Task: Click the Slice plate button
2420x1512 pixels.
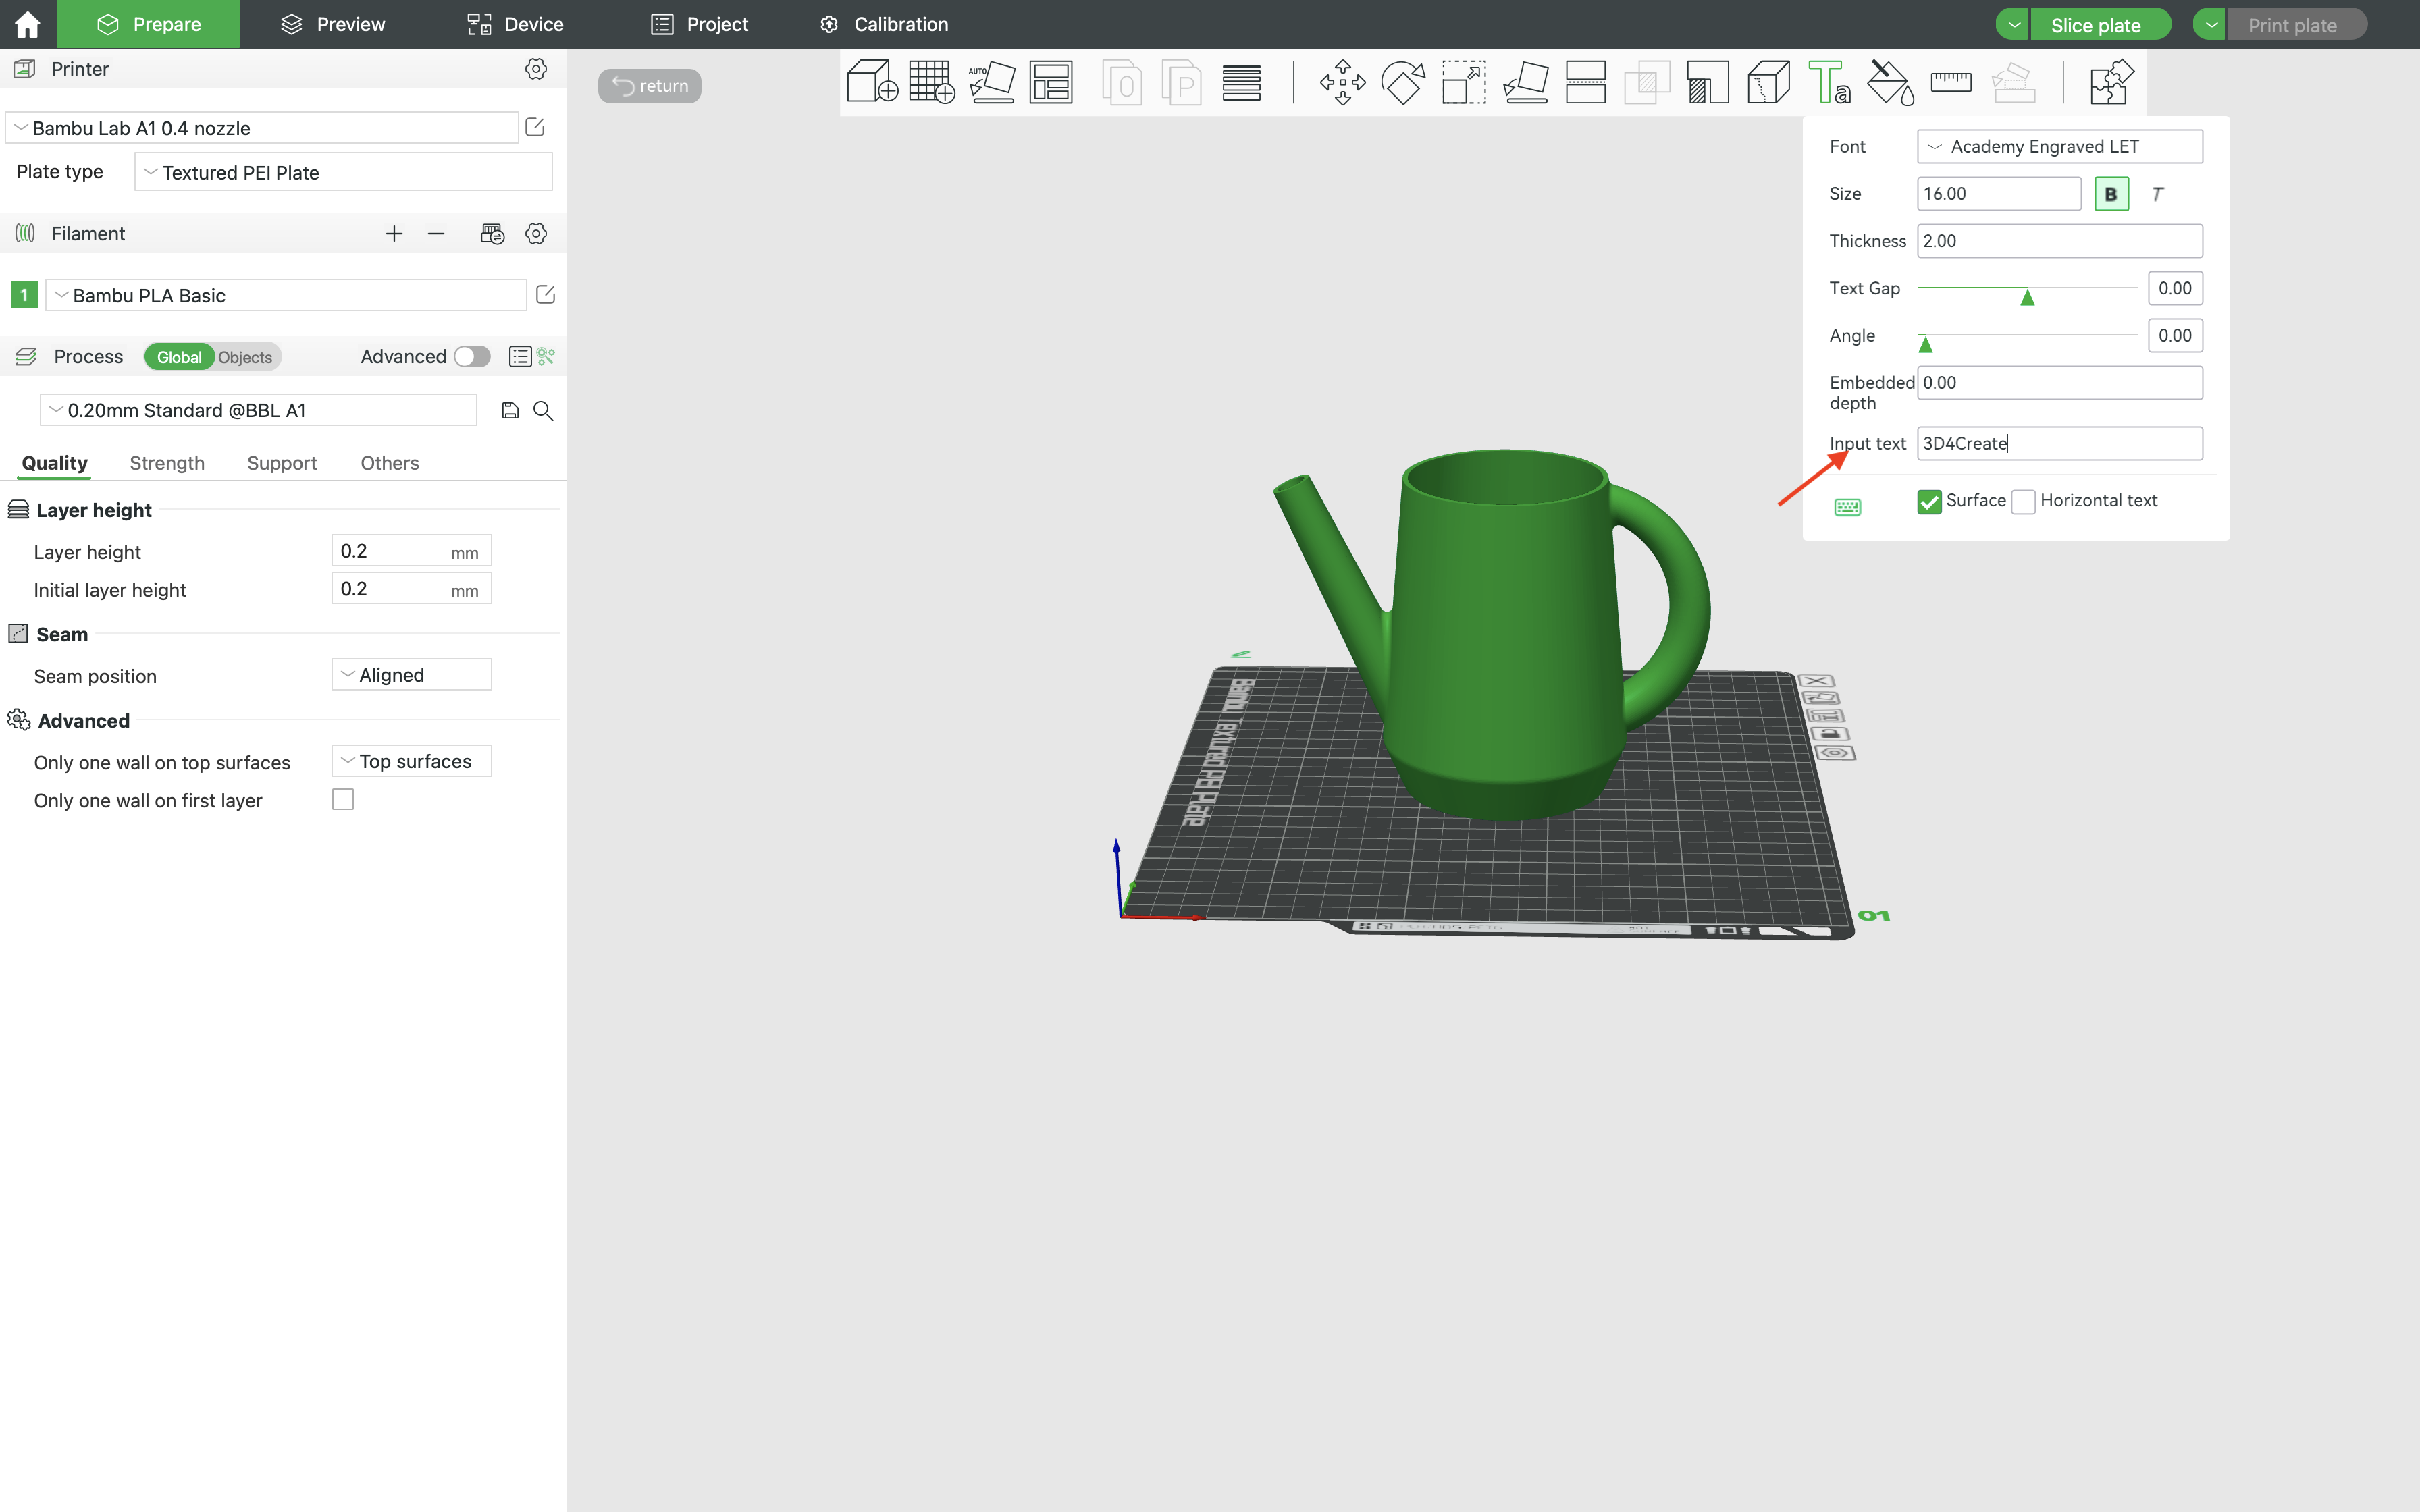Action: 2095,25
